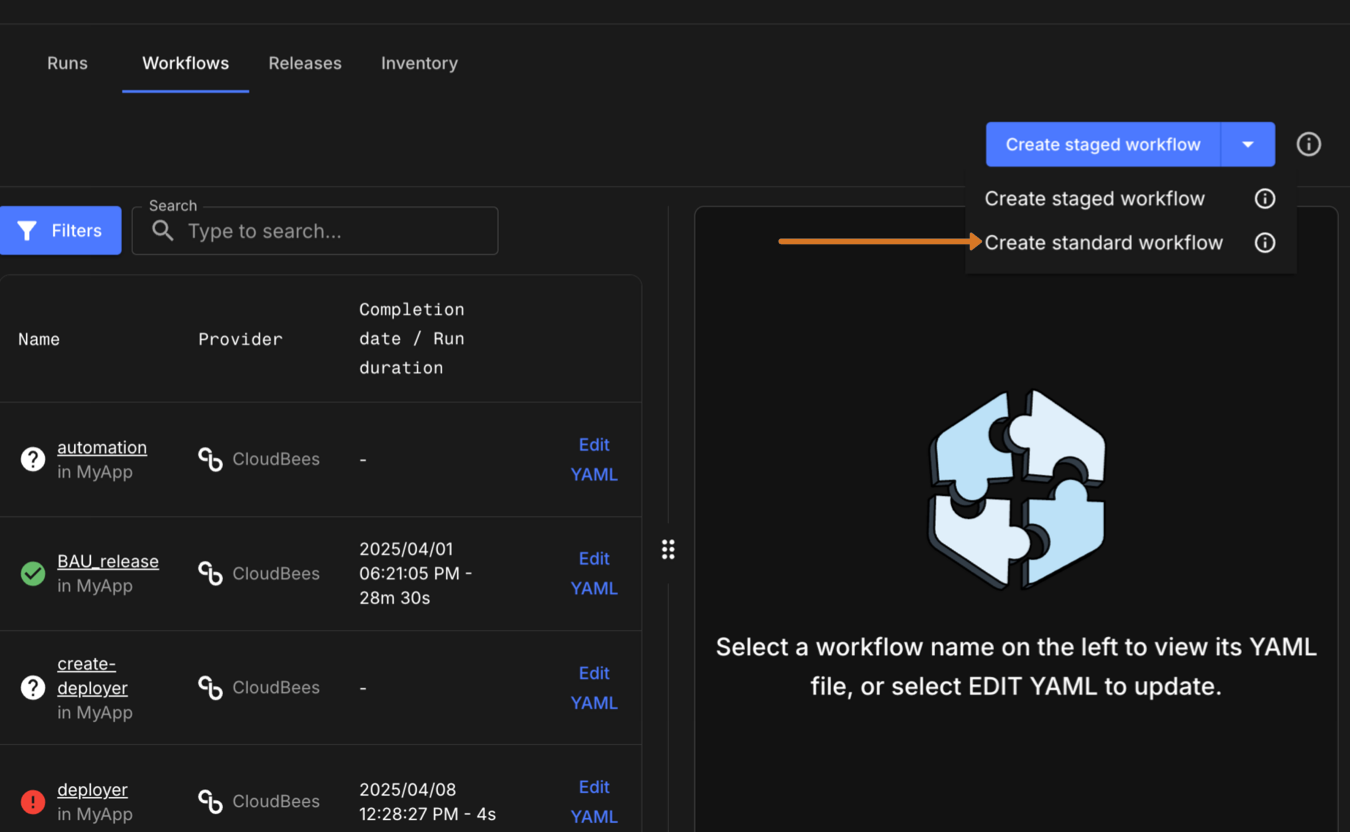
Task: Click the Create staged workflow button
Action: tap(1103, 144)
